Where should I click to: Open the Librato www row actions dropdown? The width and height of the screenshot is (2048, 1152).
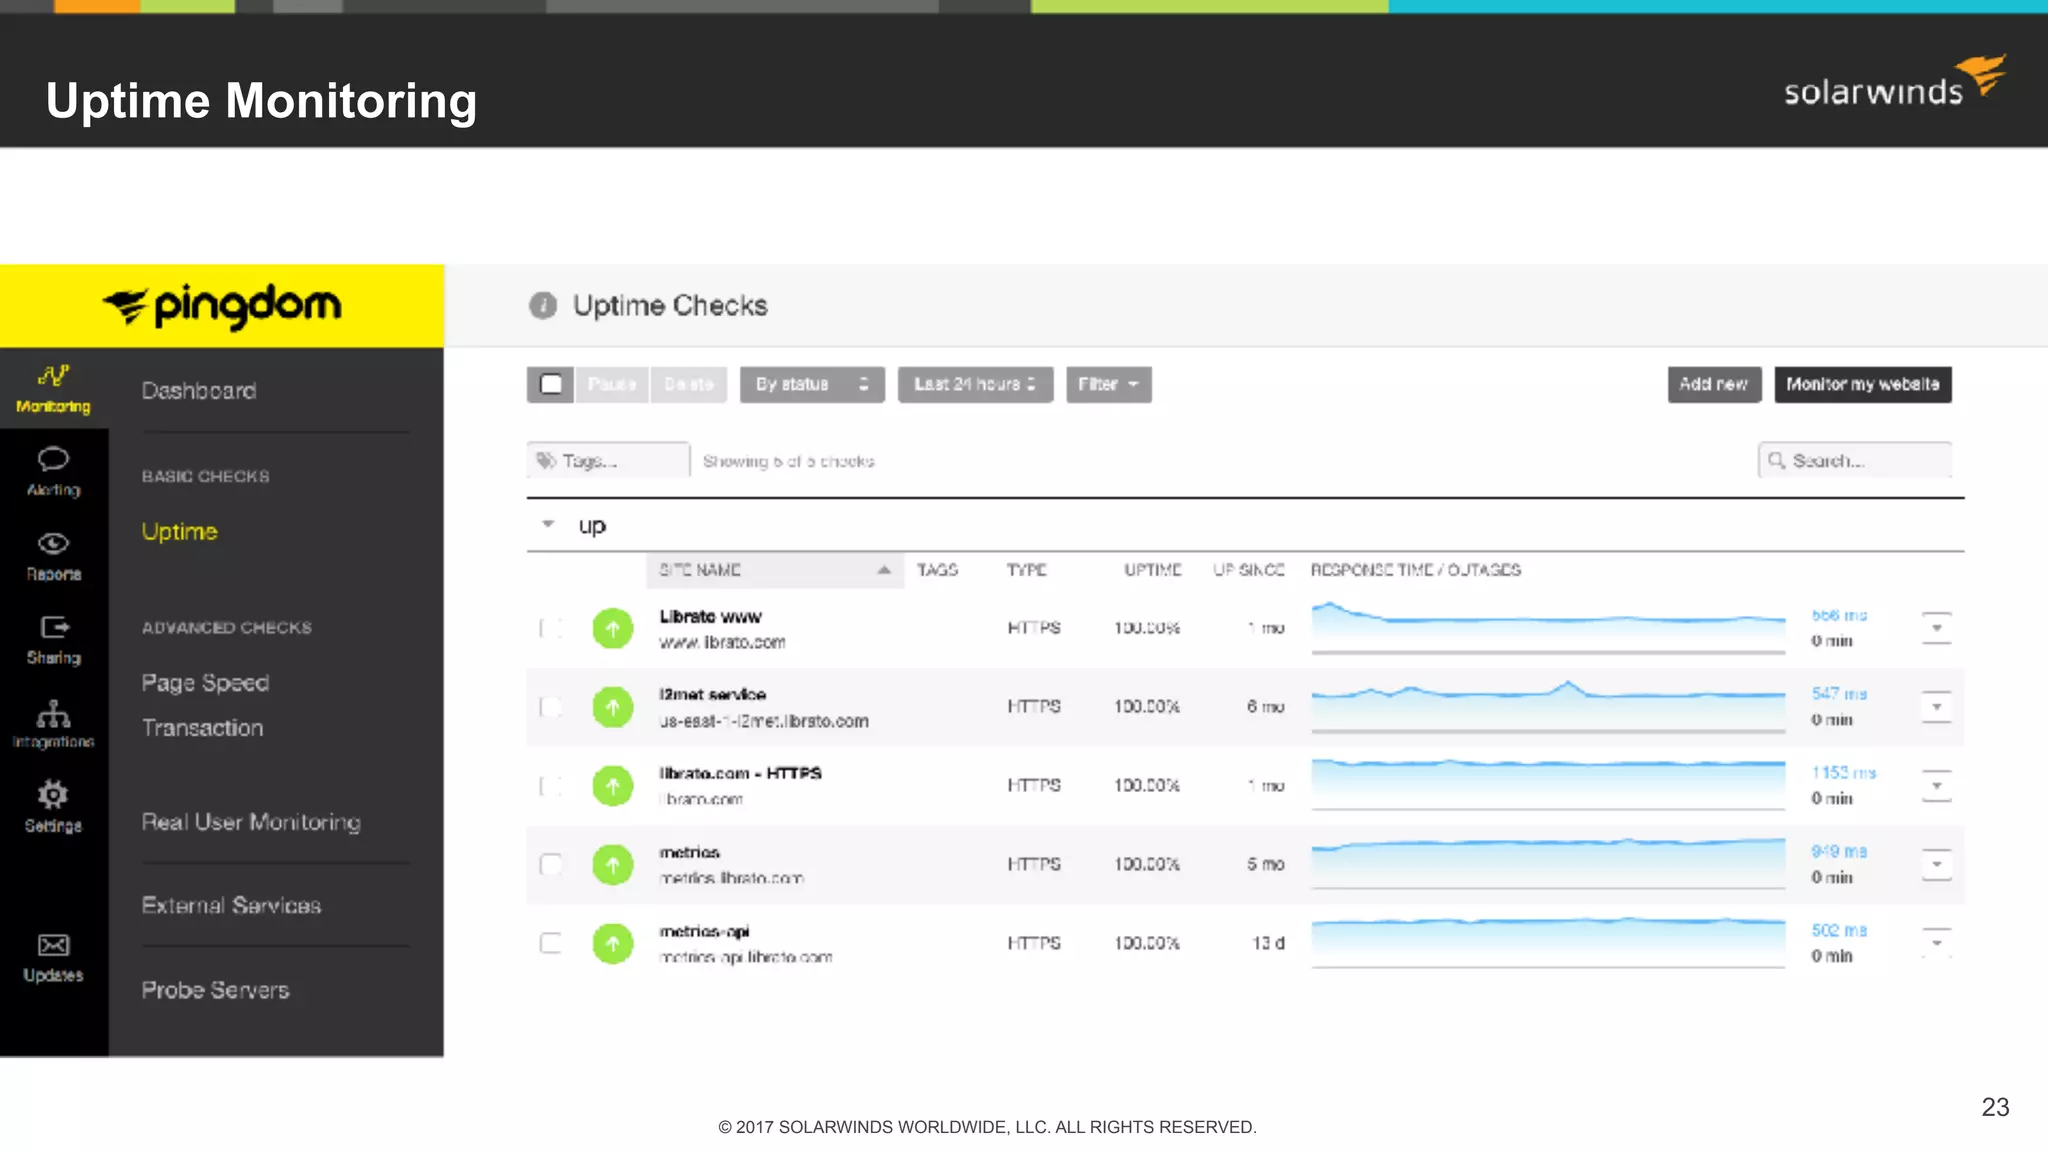(1936, 628)
